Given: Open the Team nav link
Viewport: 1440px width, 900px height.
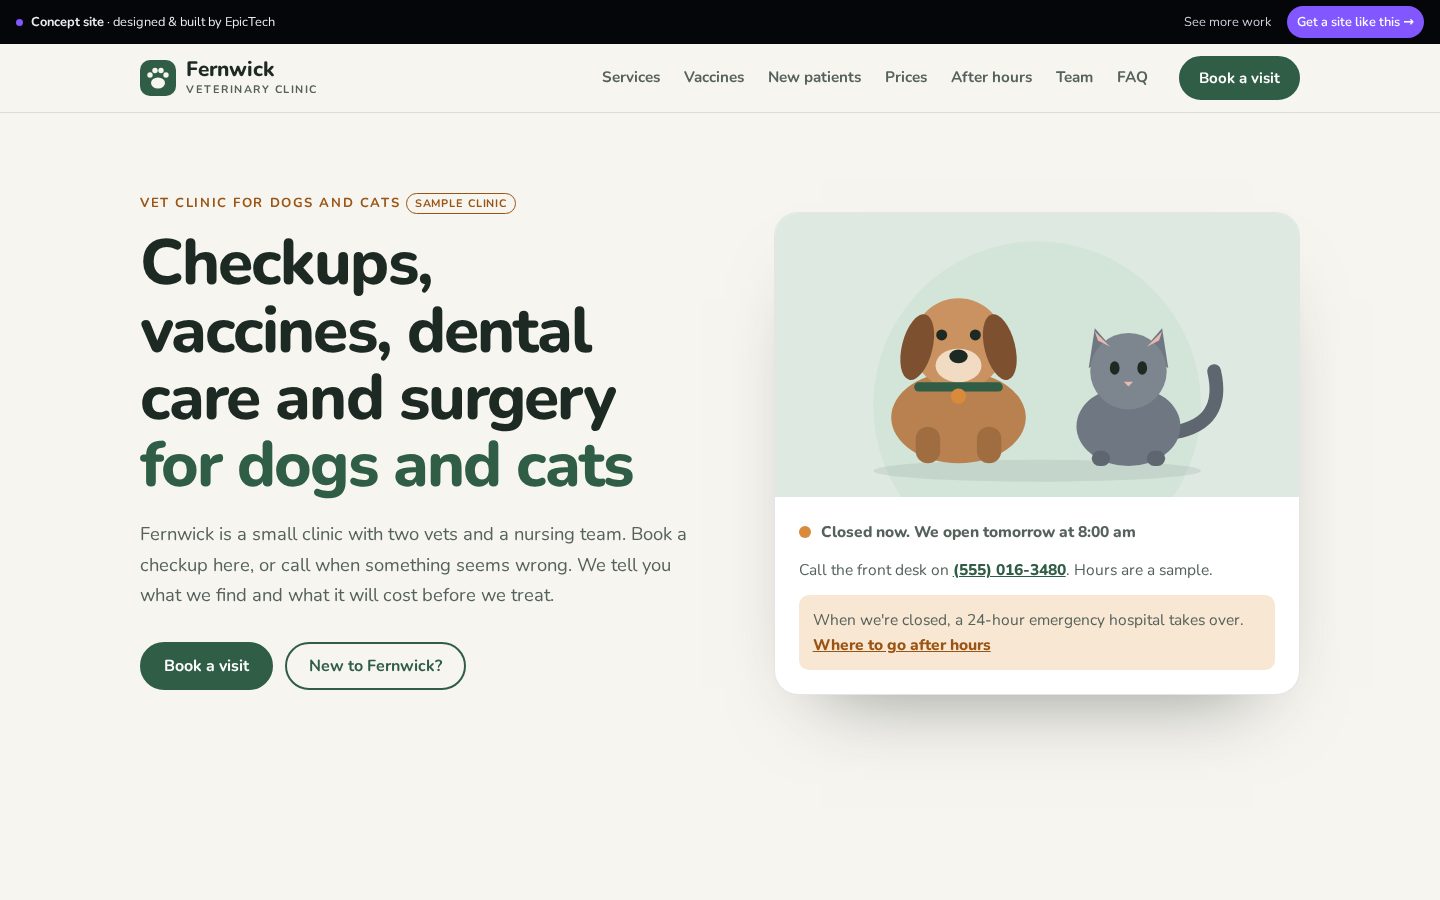Looking at the screenshot, I should point(1074,77).
